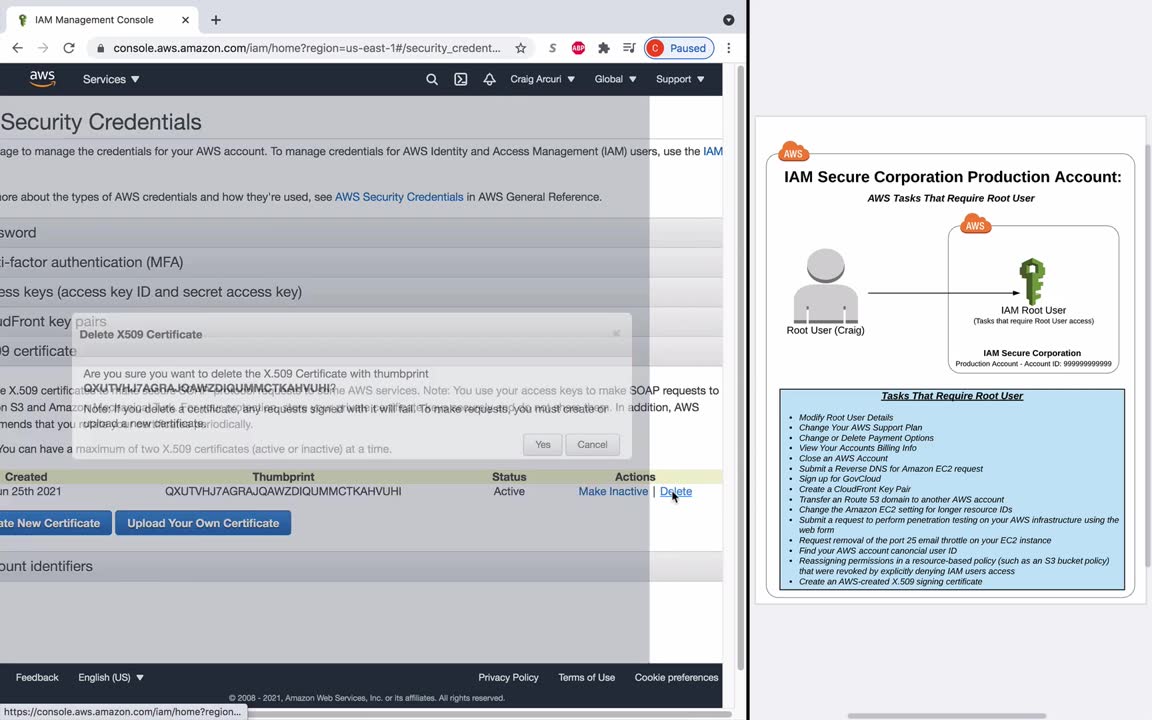Open the media control playlist icon
Image resolution: width=1152 pixels, height=720 pixels.
click(x=629, y=48)
